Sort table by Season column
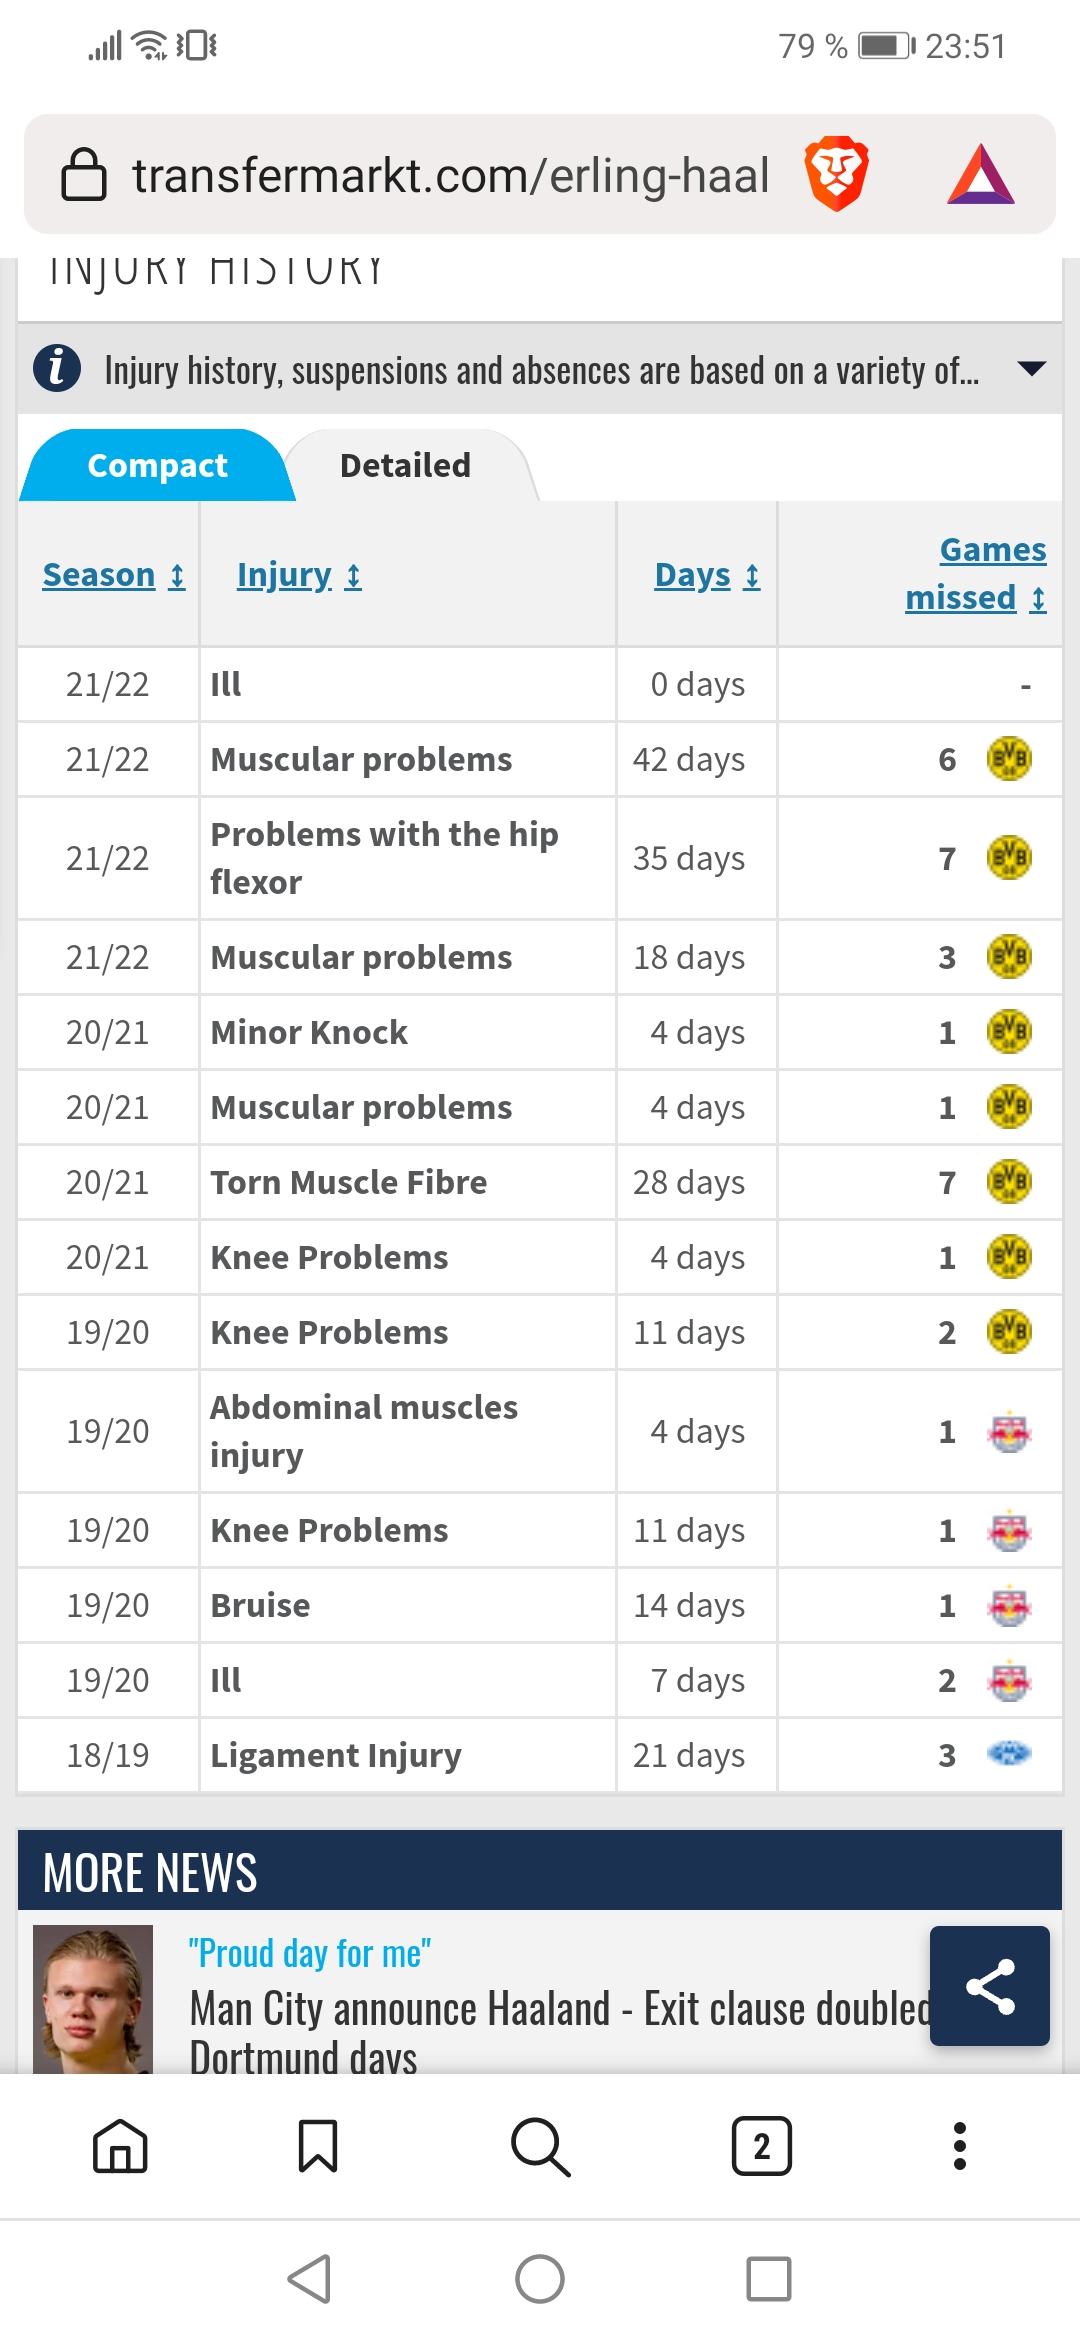 (x=113, y=575)
